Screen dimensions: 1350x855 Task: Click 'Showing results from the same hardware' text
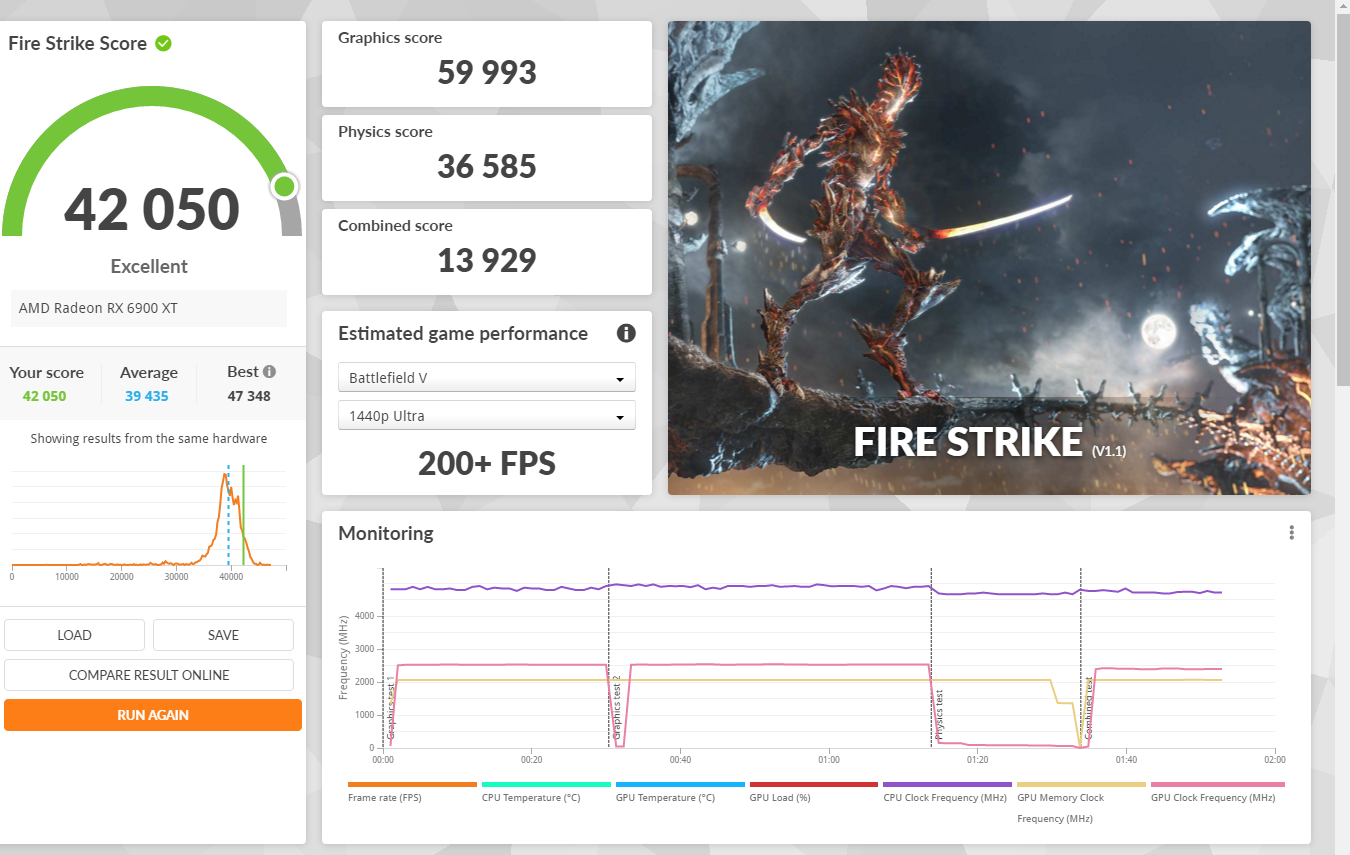[149, 438]
